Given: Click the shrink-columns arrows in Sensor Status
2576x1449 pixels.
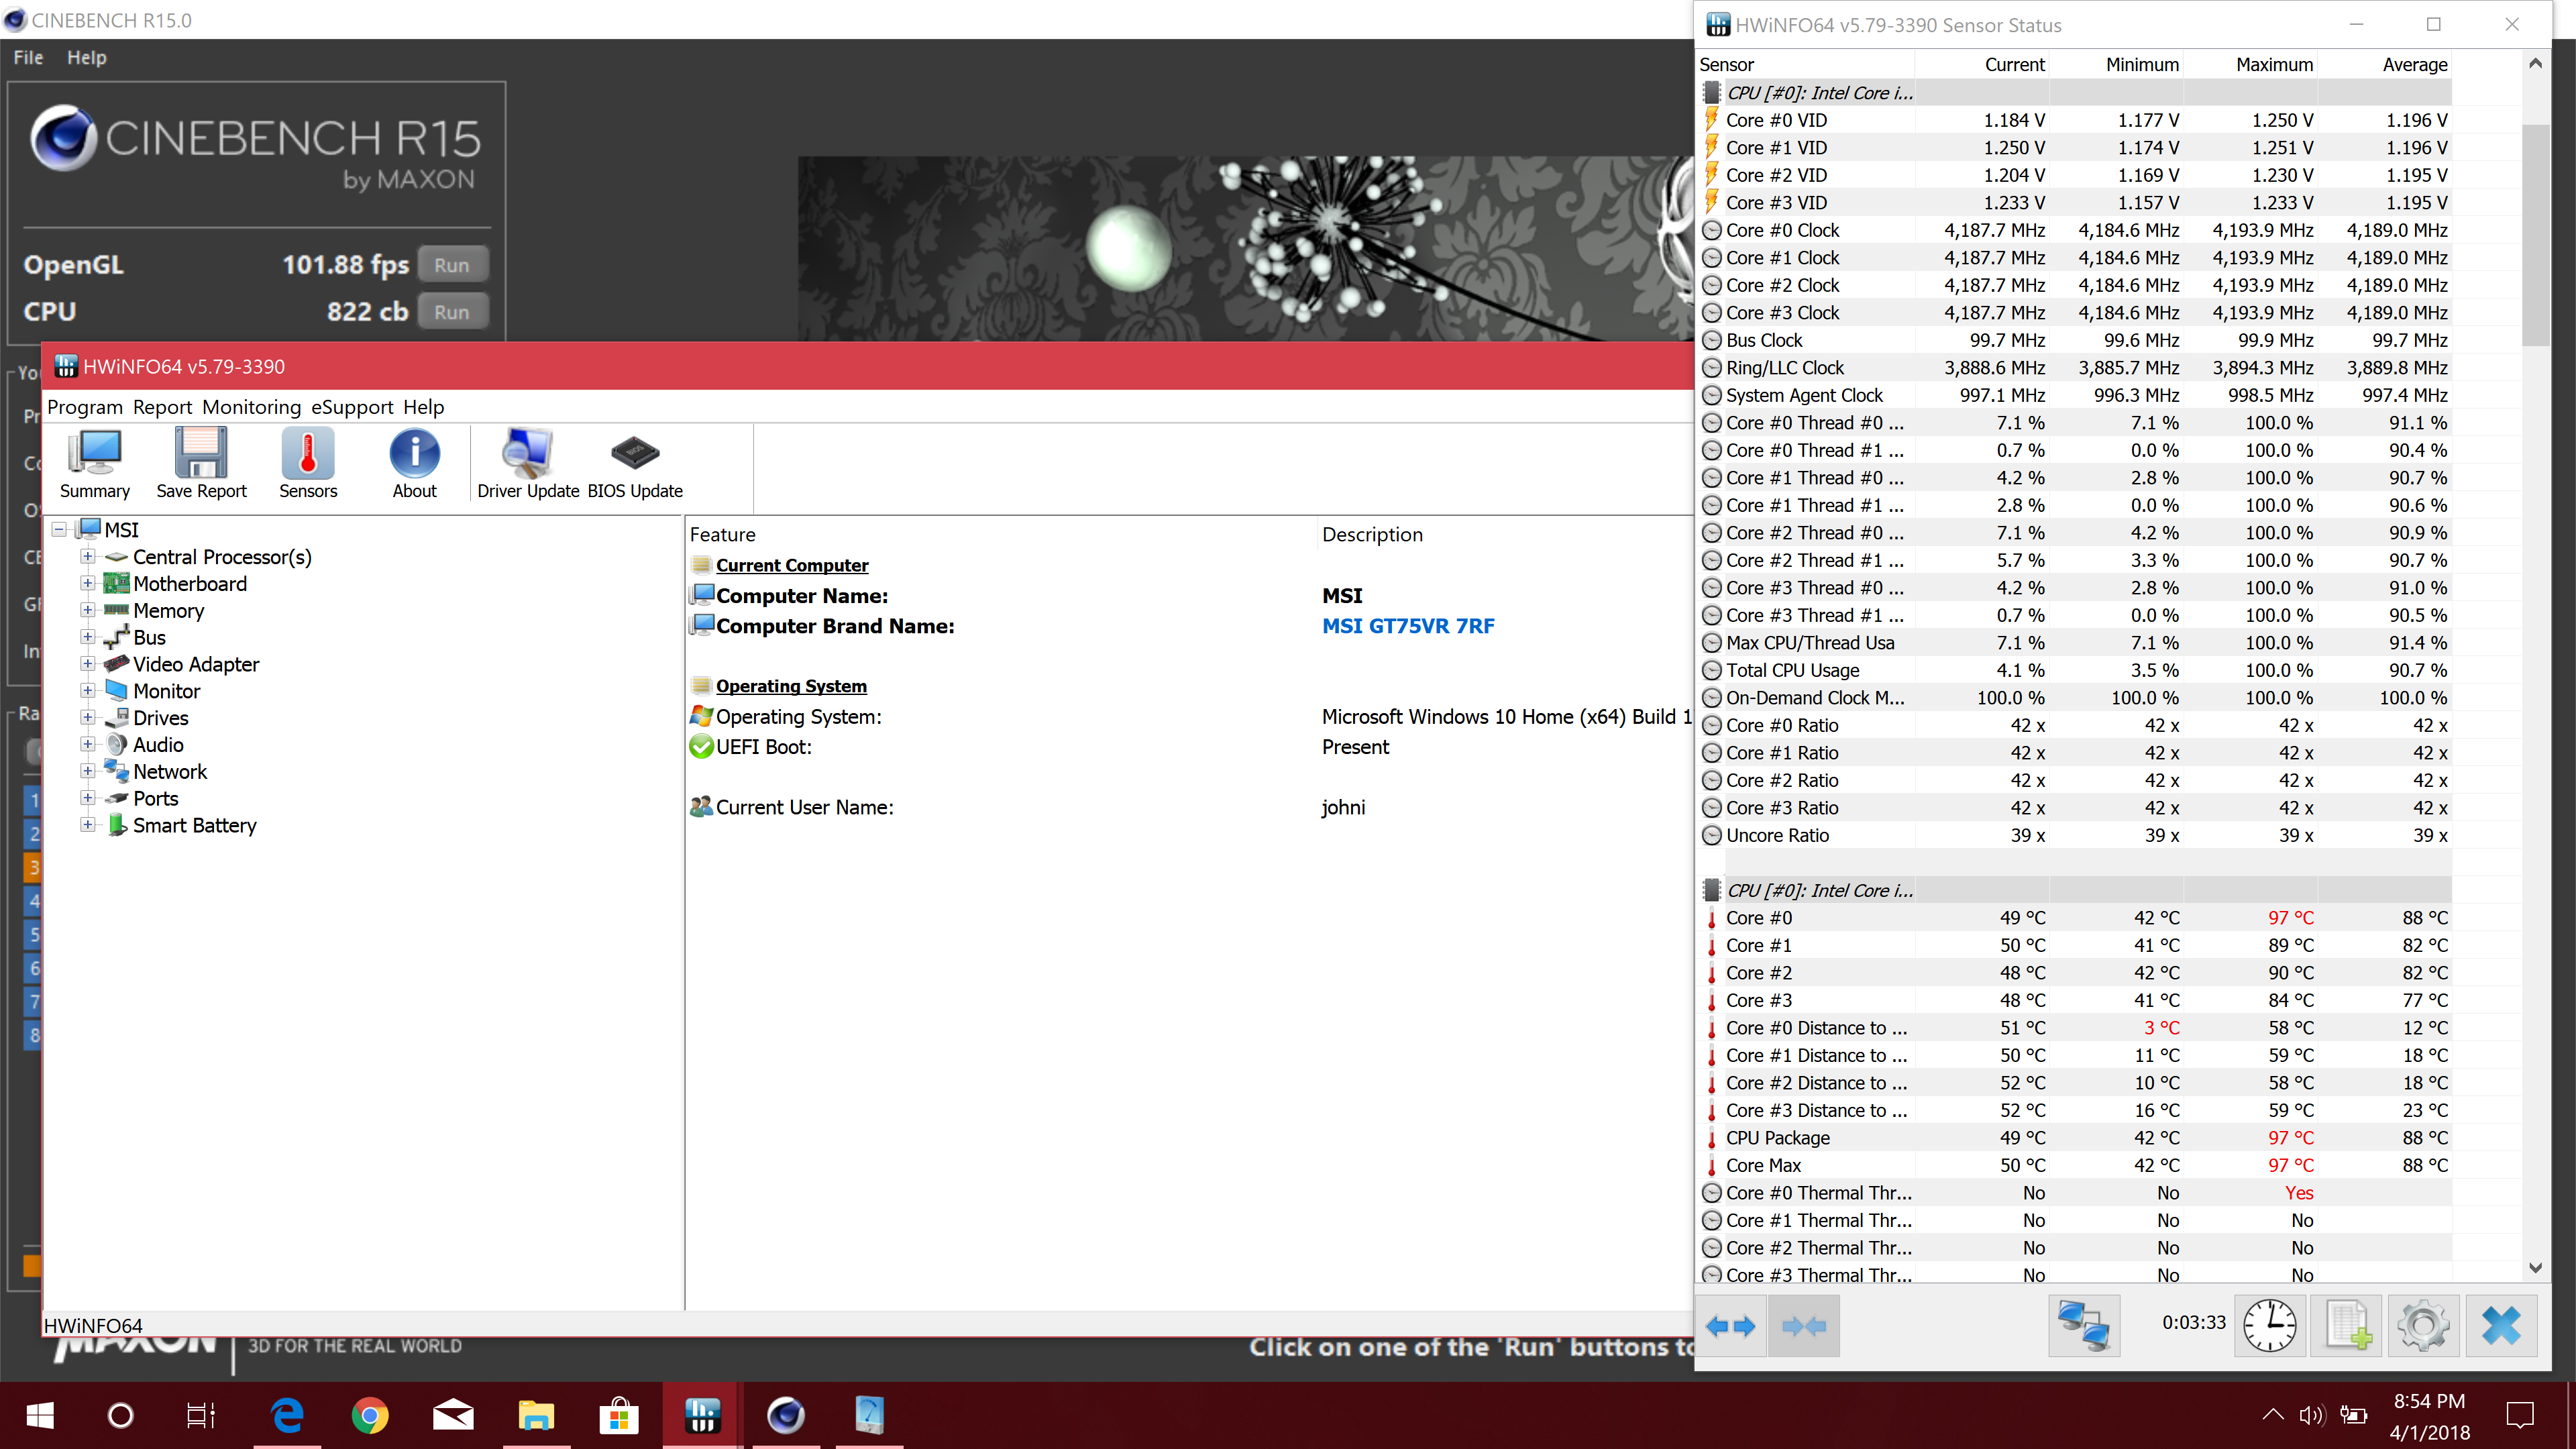Looking at the screenshot, I should tap(1803, 1326).
